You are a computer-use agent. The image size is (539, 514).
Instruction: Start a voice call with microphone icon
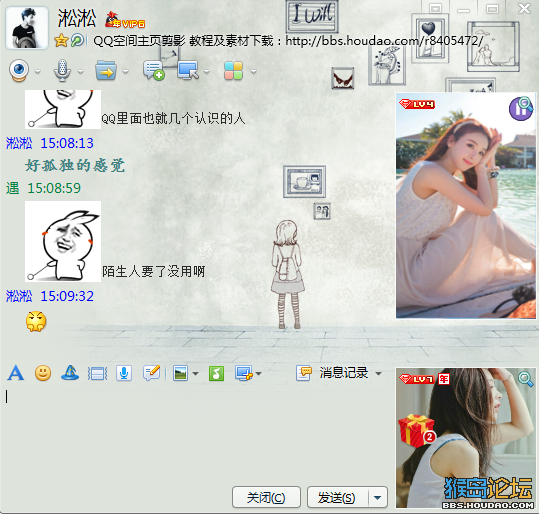[x=62, y=71]
